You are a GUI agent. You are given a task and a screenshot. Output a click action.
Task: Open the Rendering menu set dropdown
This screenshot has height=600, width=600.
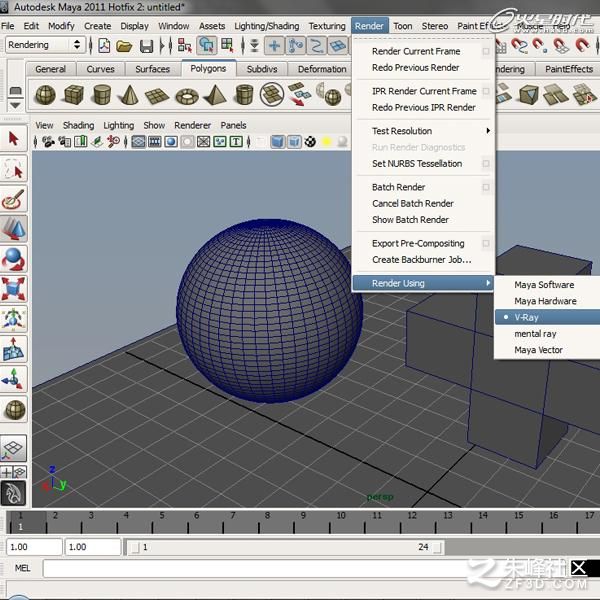point(45,45)
